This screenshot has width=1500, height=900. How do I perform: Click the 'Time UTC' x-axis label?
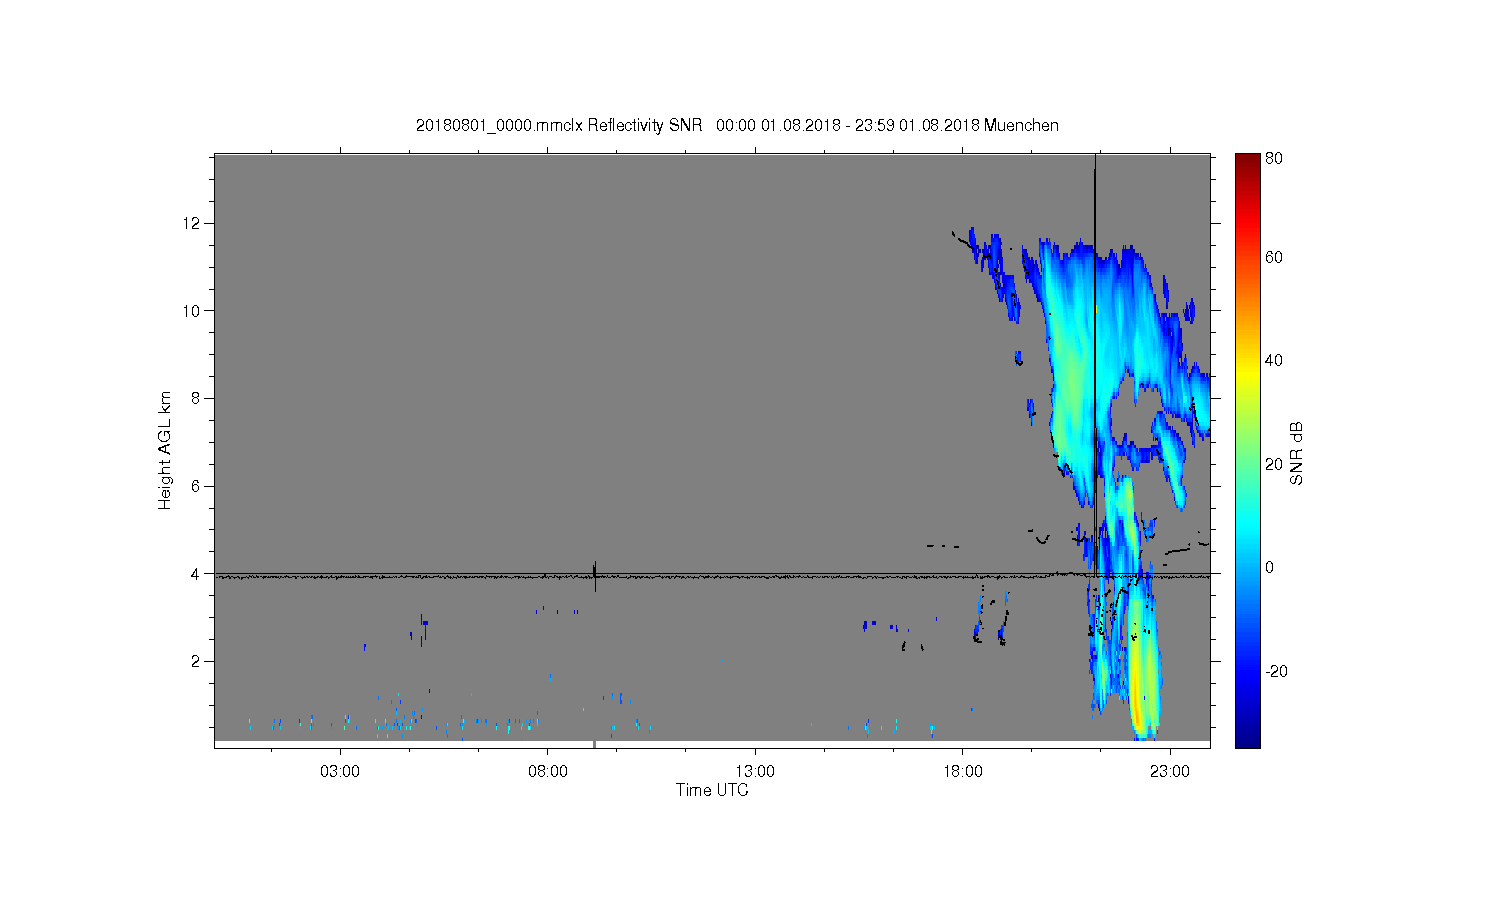[712, 790]
